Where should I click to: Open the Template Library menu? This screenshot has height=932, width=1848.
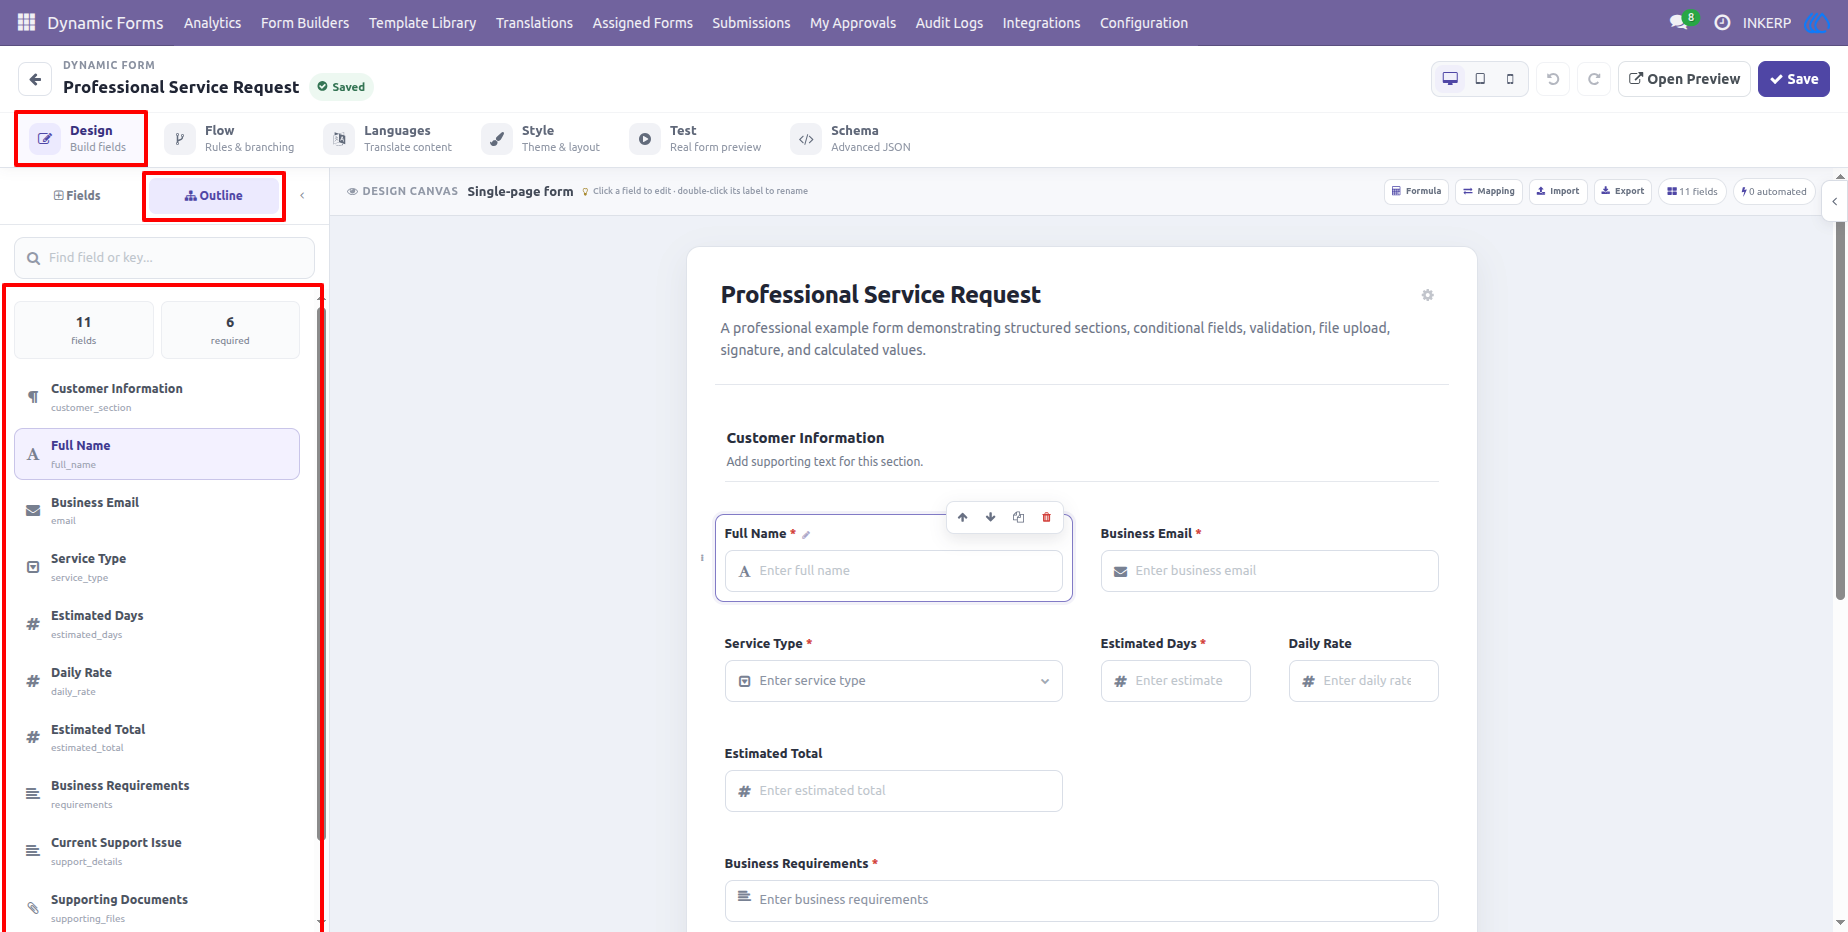coord(422,22)
